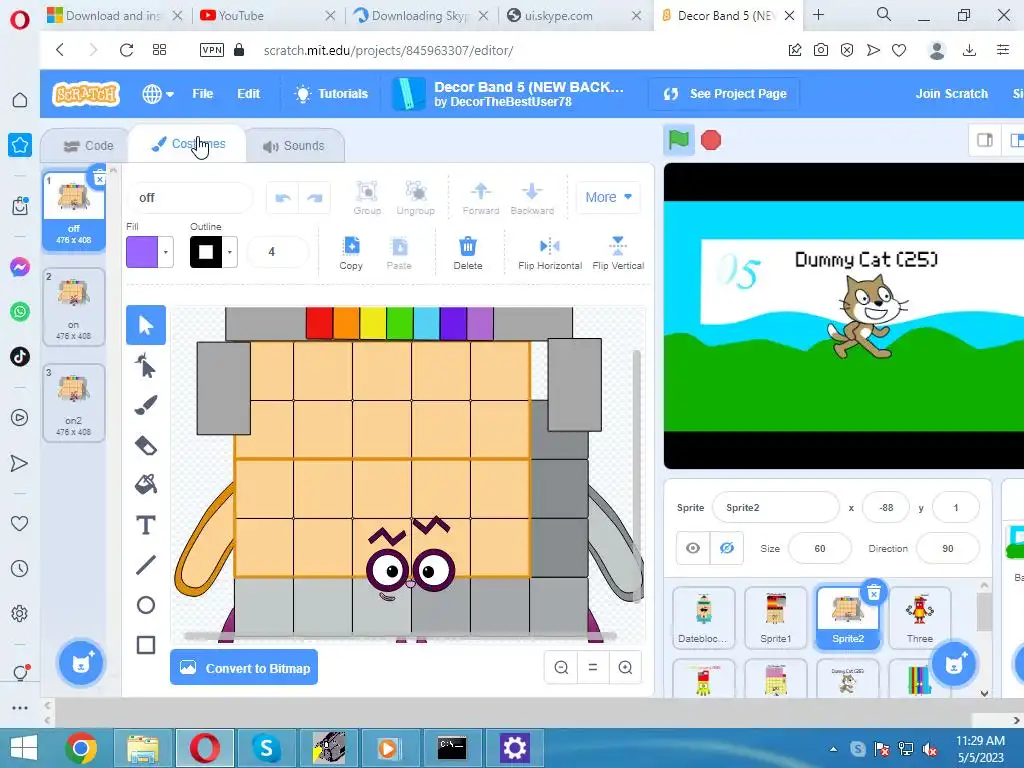Click Join Scratch link

pos(952,94)
